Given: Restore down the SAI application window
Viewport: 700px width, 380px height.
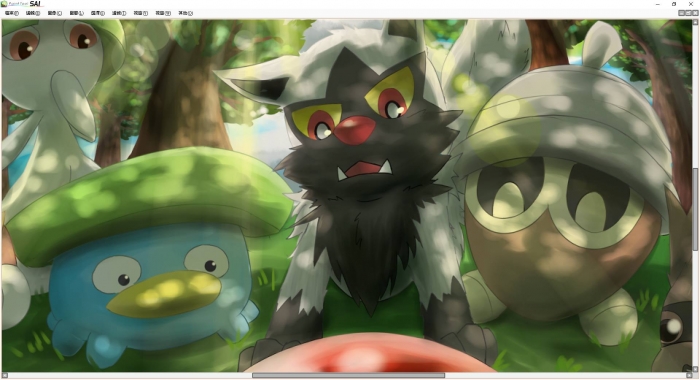Looking at the screenshot, I should pyautogui.click(x=674, y=4).
